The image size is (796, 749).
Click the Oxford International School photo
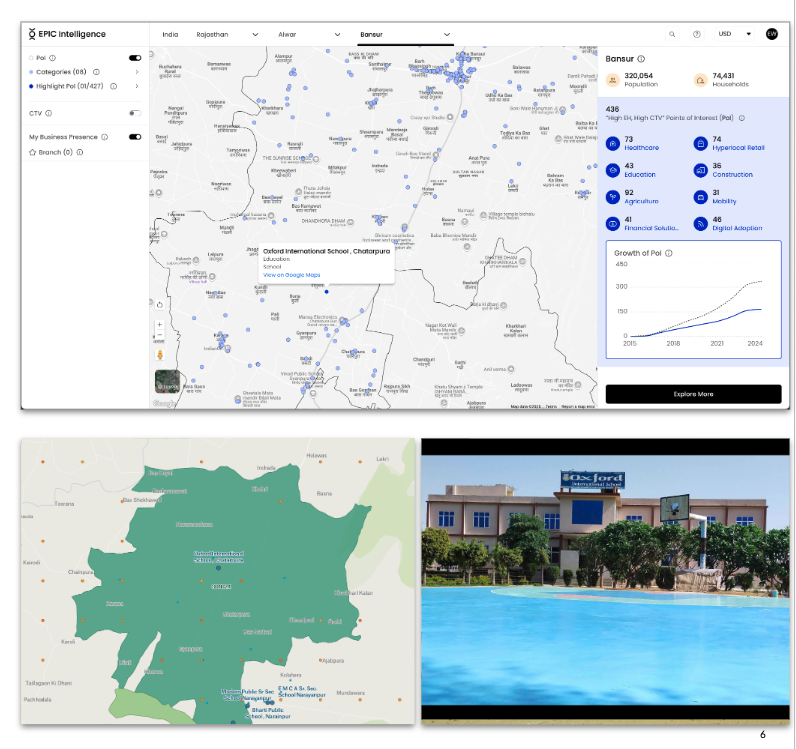[605, 581]
